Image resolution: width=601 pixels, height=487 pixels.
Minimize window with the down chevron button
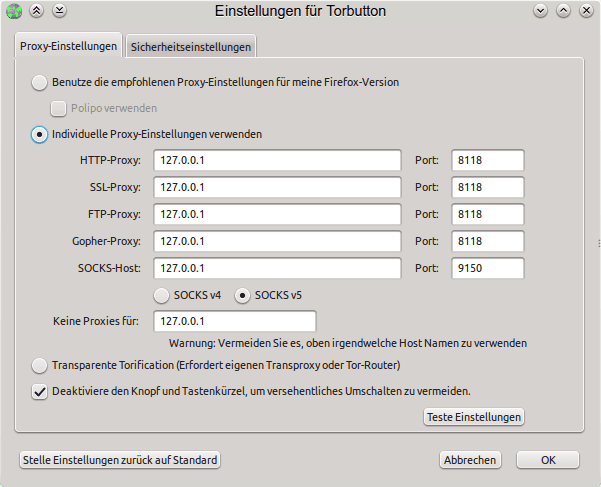540,11
